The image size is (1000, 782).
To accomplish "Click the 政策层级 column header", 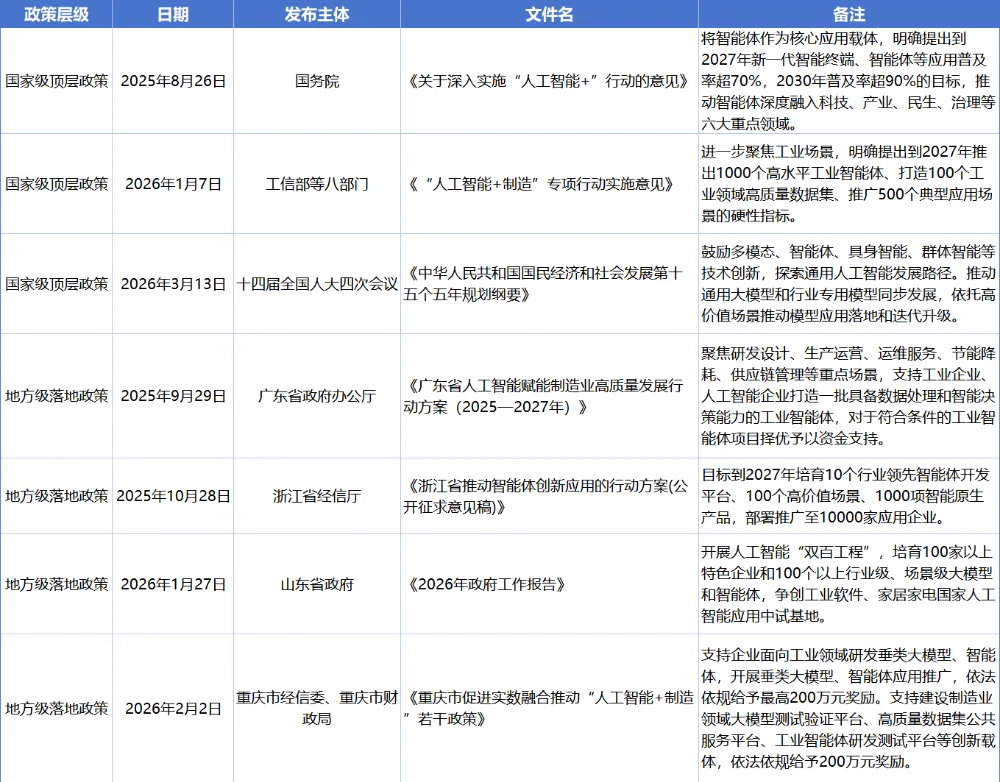I will (x=56, y=14).
